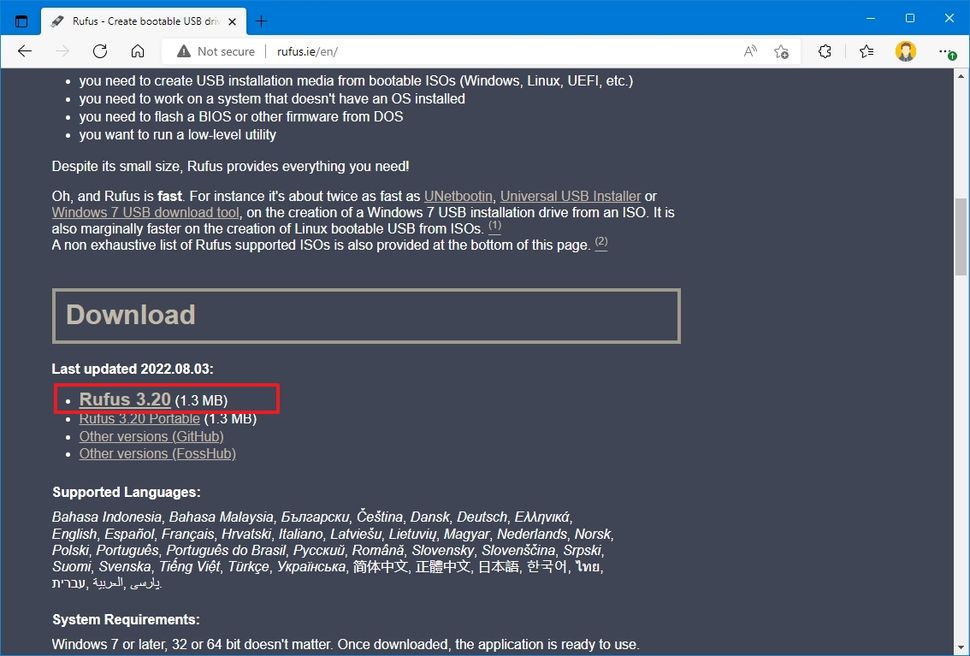
Task: Open Settings and more menu
Action: (945, 51)
